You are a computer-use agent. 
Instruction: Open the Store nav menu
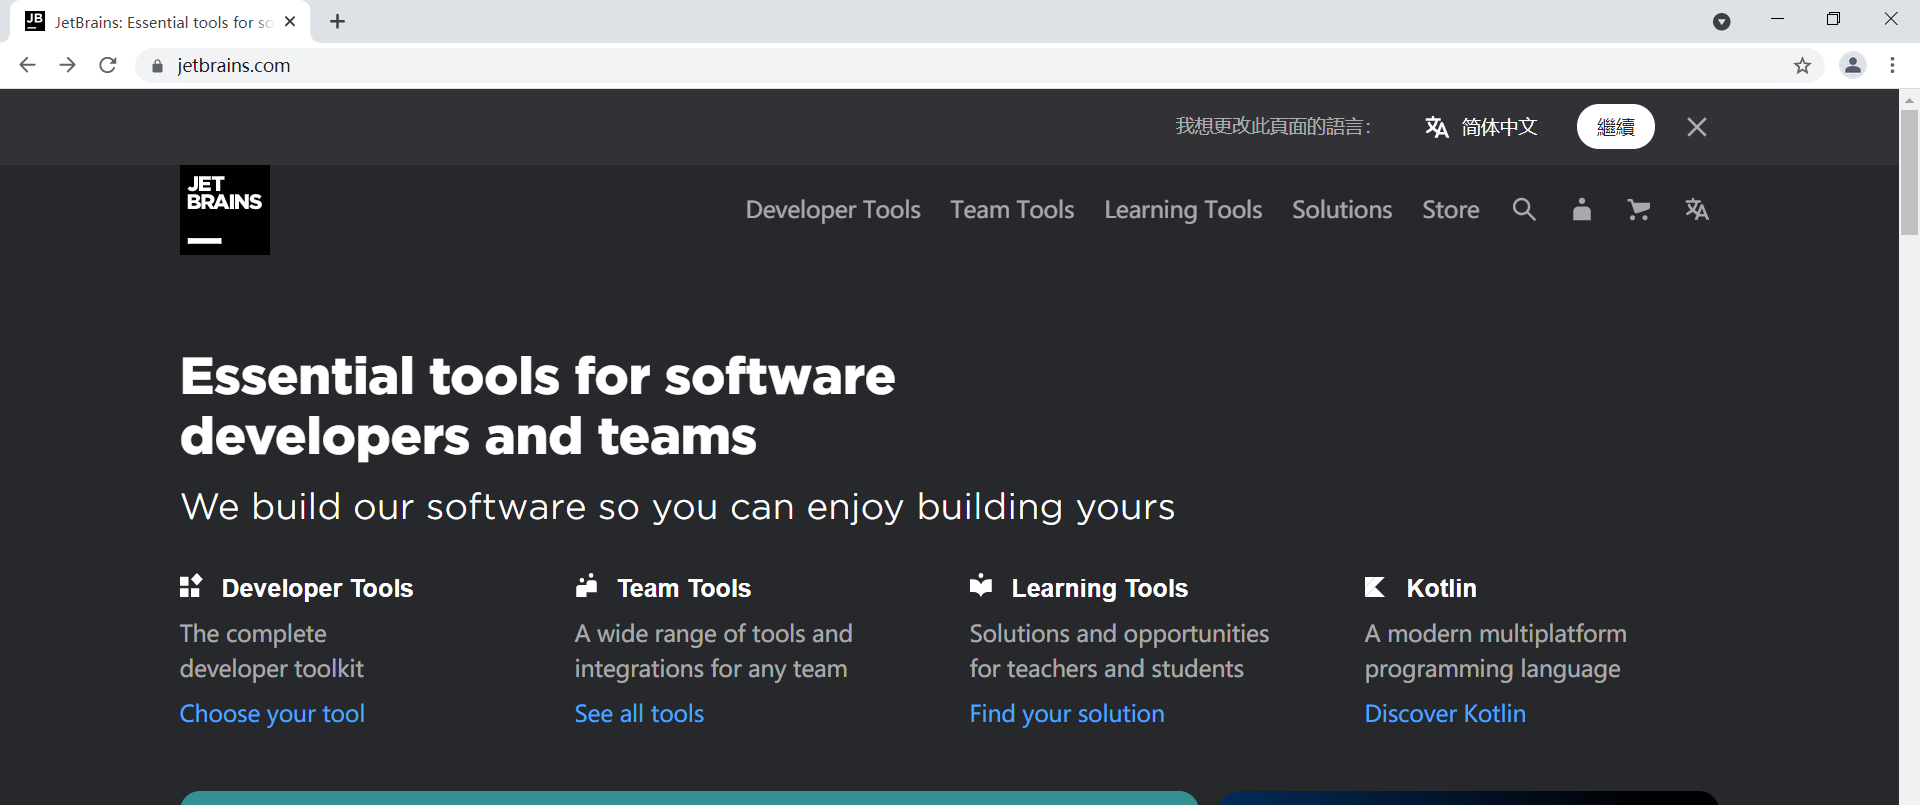[1451, 210]
